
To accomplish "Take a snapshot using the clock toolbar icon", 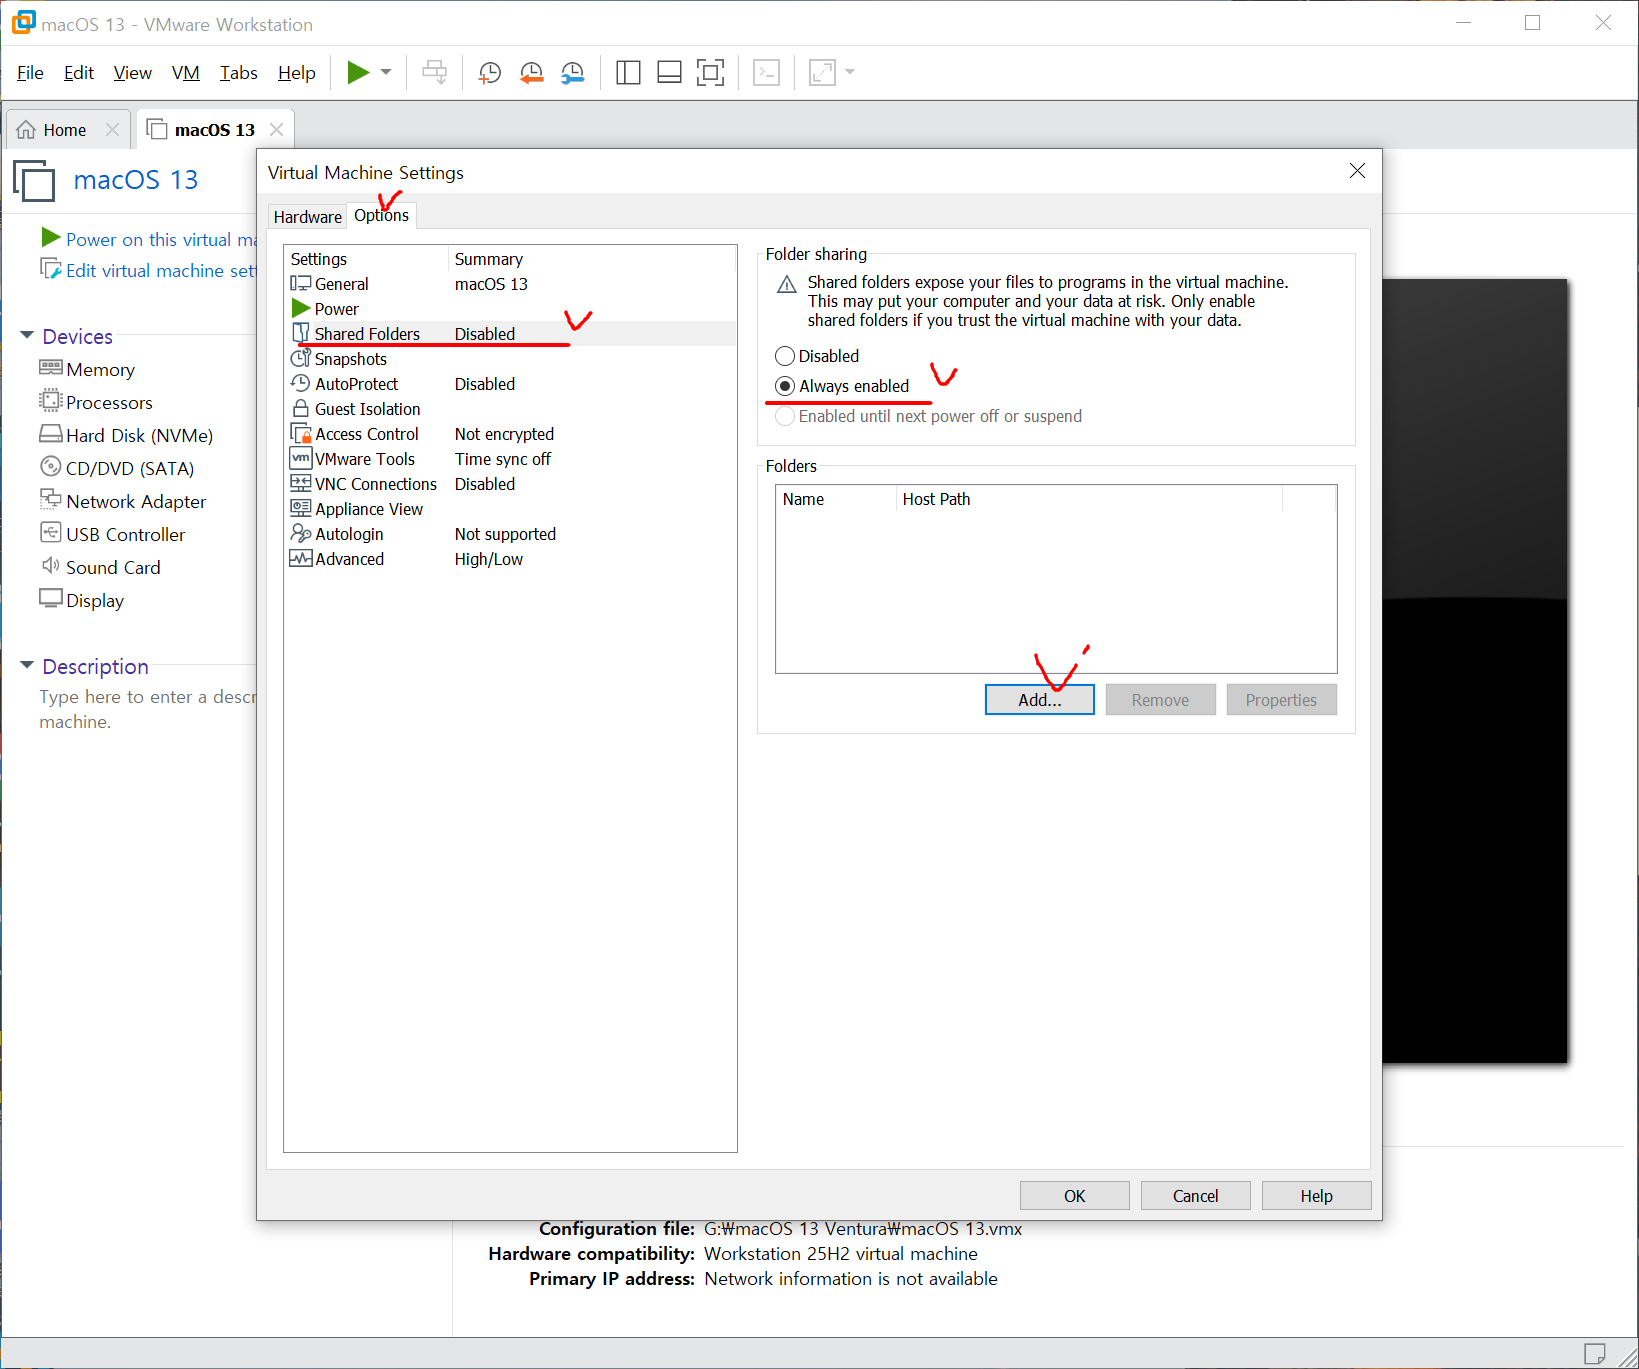I will [489, 72].
